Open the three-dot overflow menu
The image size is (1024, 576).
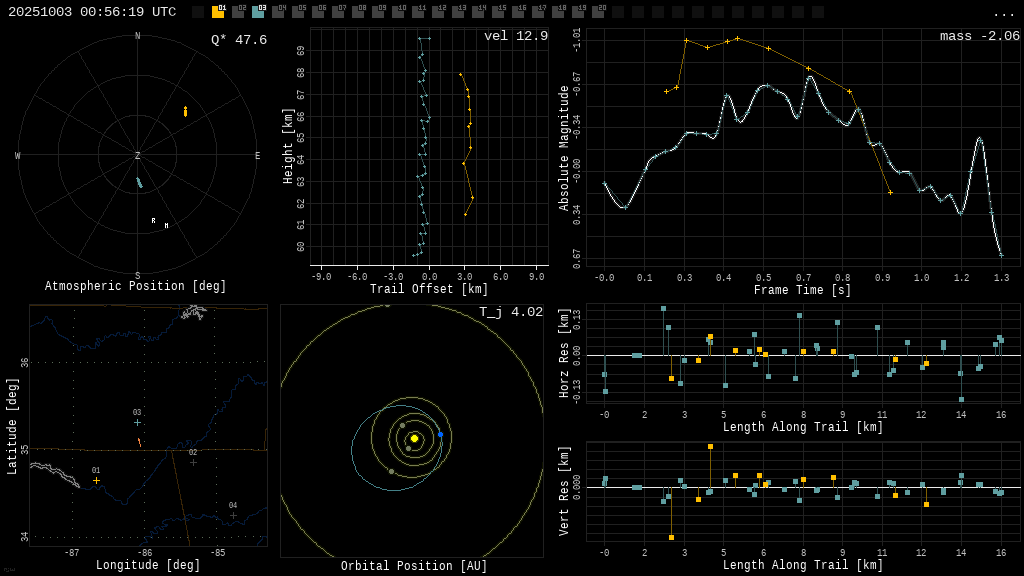(1003, 13)
